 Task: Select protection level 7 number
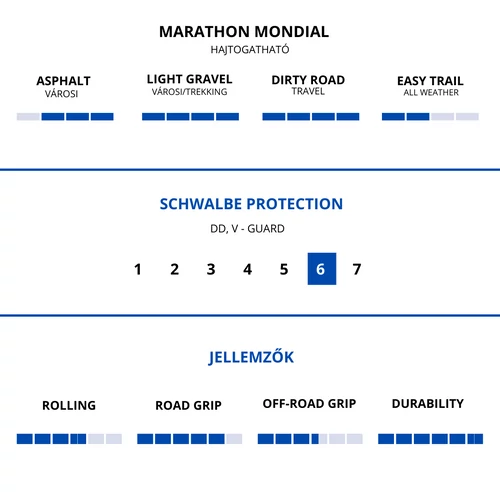[357, 269]
